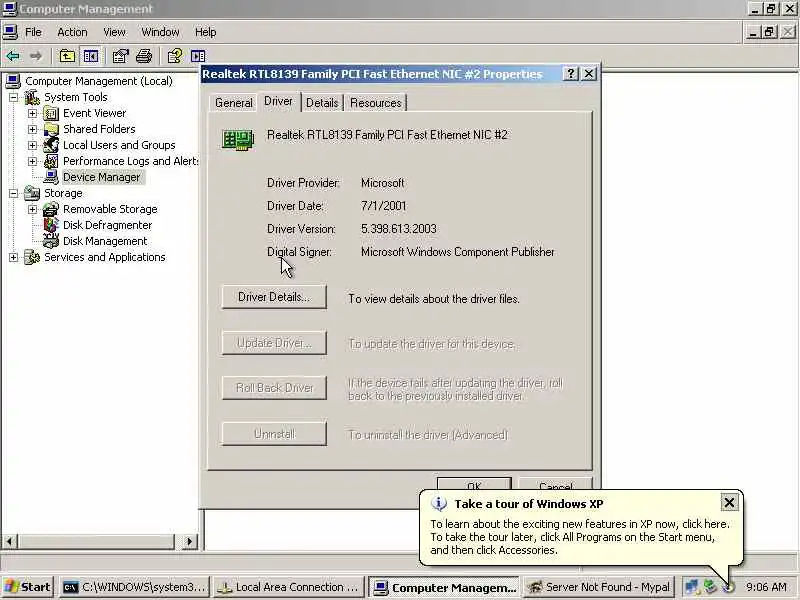
Task: Click the Back arrow toolbar icon
Action: [x=13, y=56]
